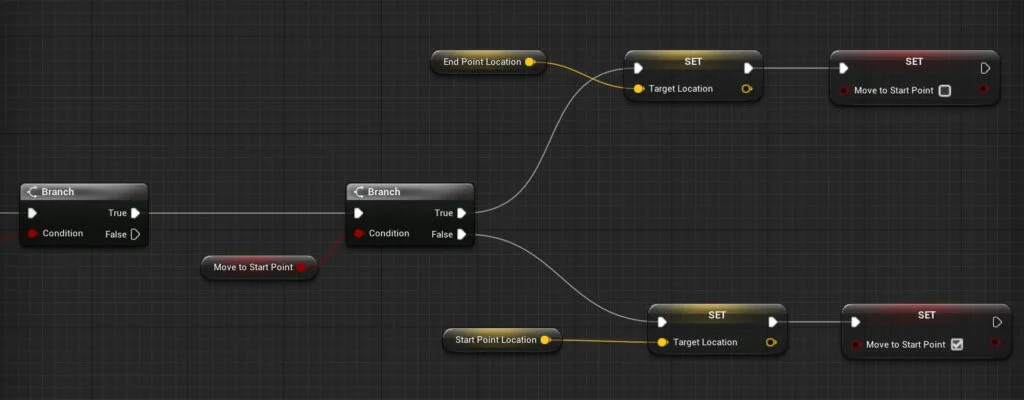Click False exec pin of the leftmost Branch node

(x=136, y=235)
